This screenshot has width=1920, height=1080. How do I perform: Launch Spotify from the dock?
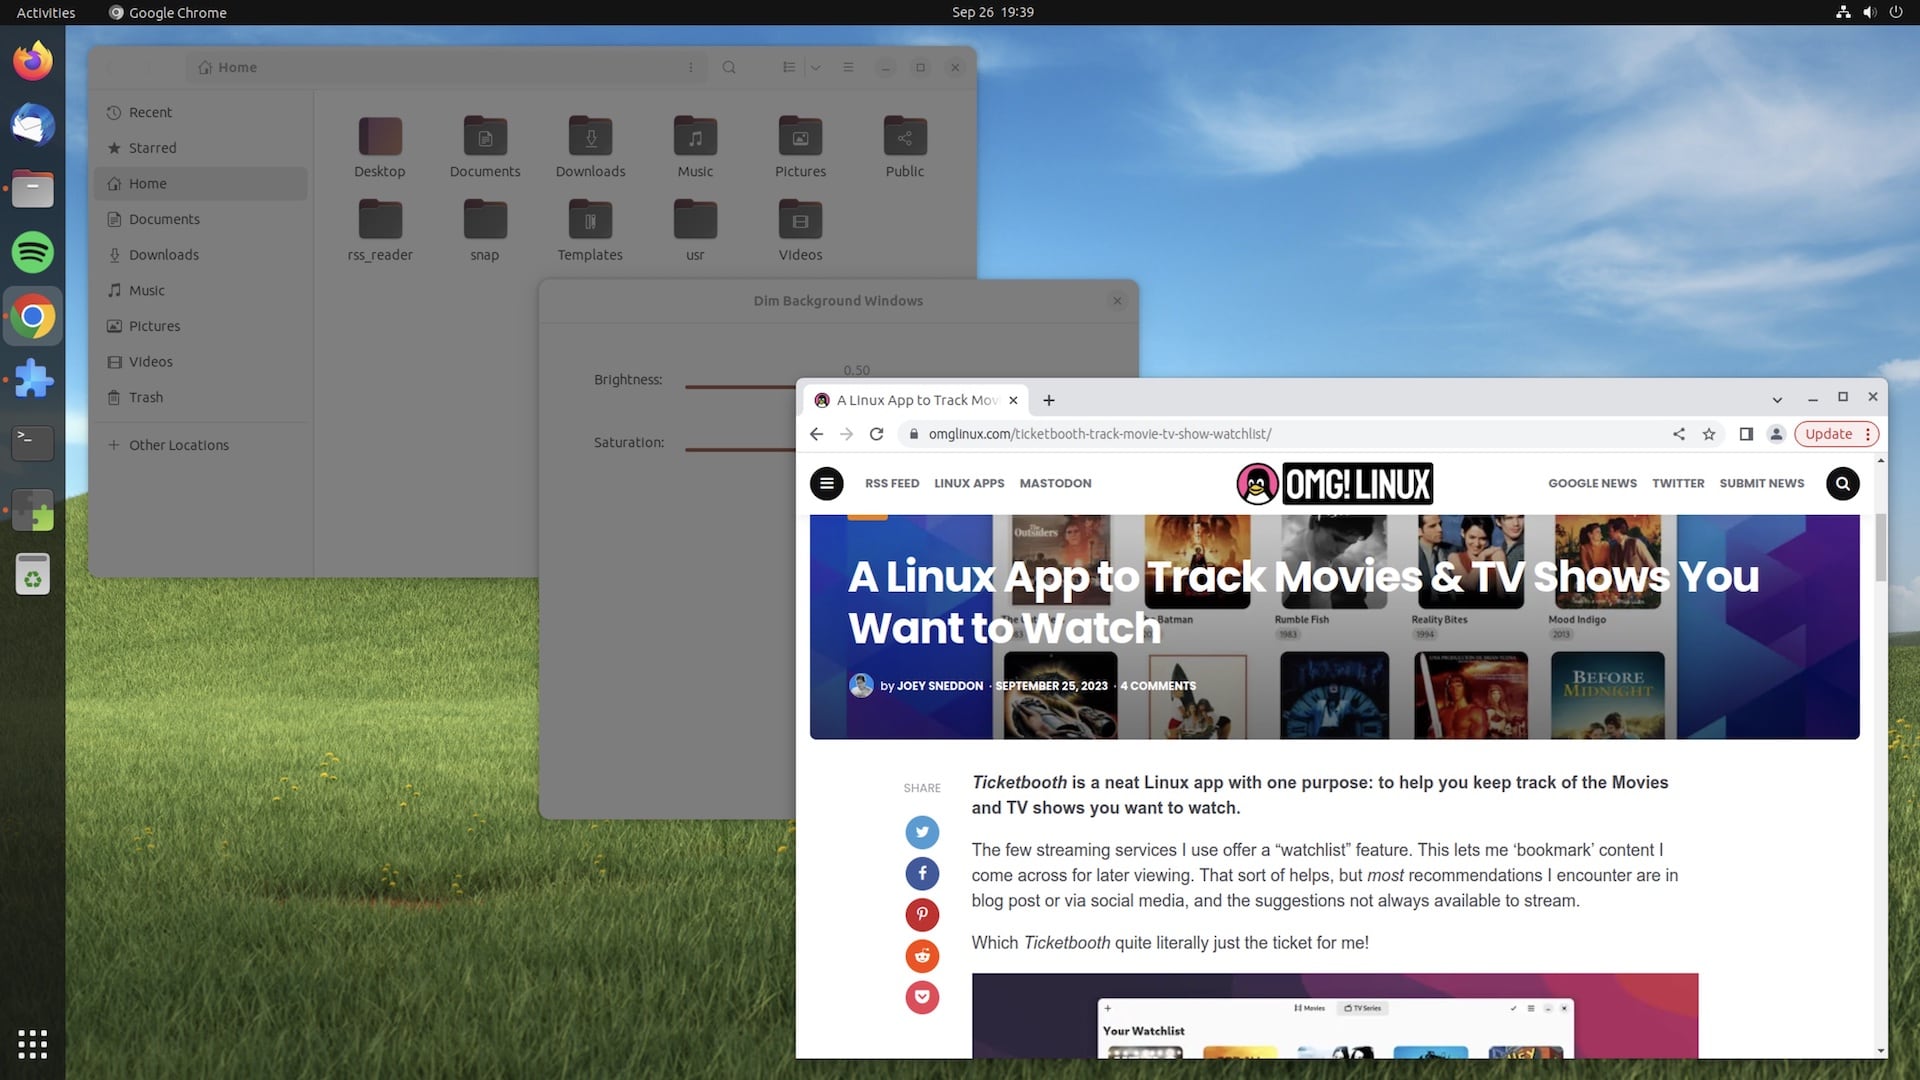[33, 252]
